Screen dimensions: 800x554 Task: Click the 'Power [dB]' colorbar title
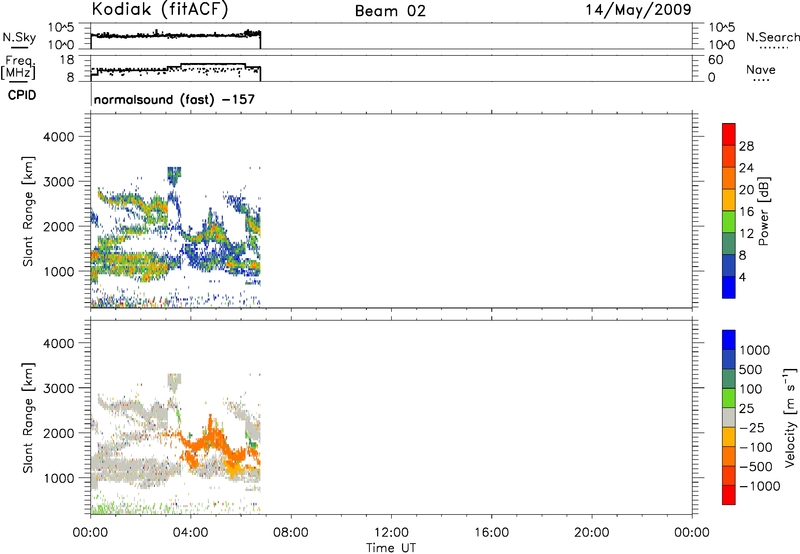(x=763, y=211)
